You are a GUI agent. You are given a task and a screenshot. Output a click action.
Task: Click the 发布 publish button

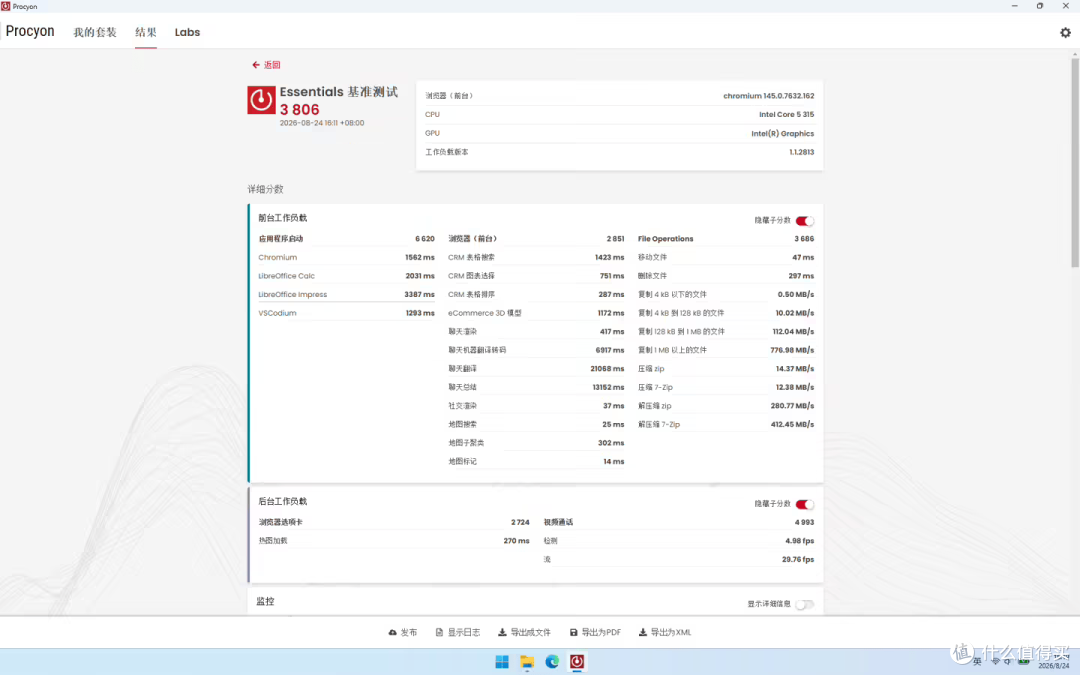tap(403, 632)
